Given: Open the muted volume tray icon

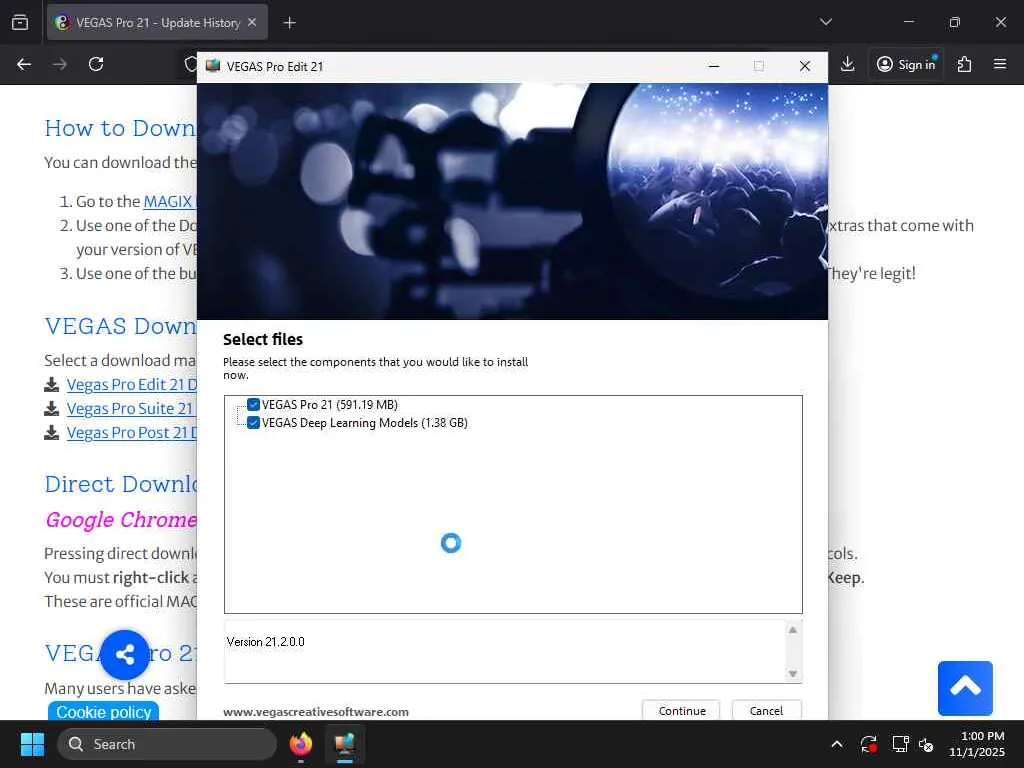Looking at the screenshot, I should click(926, 744).
